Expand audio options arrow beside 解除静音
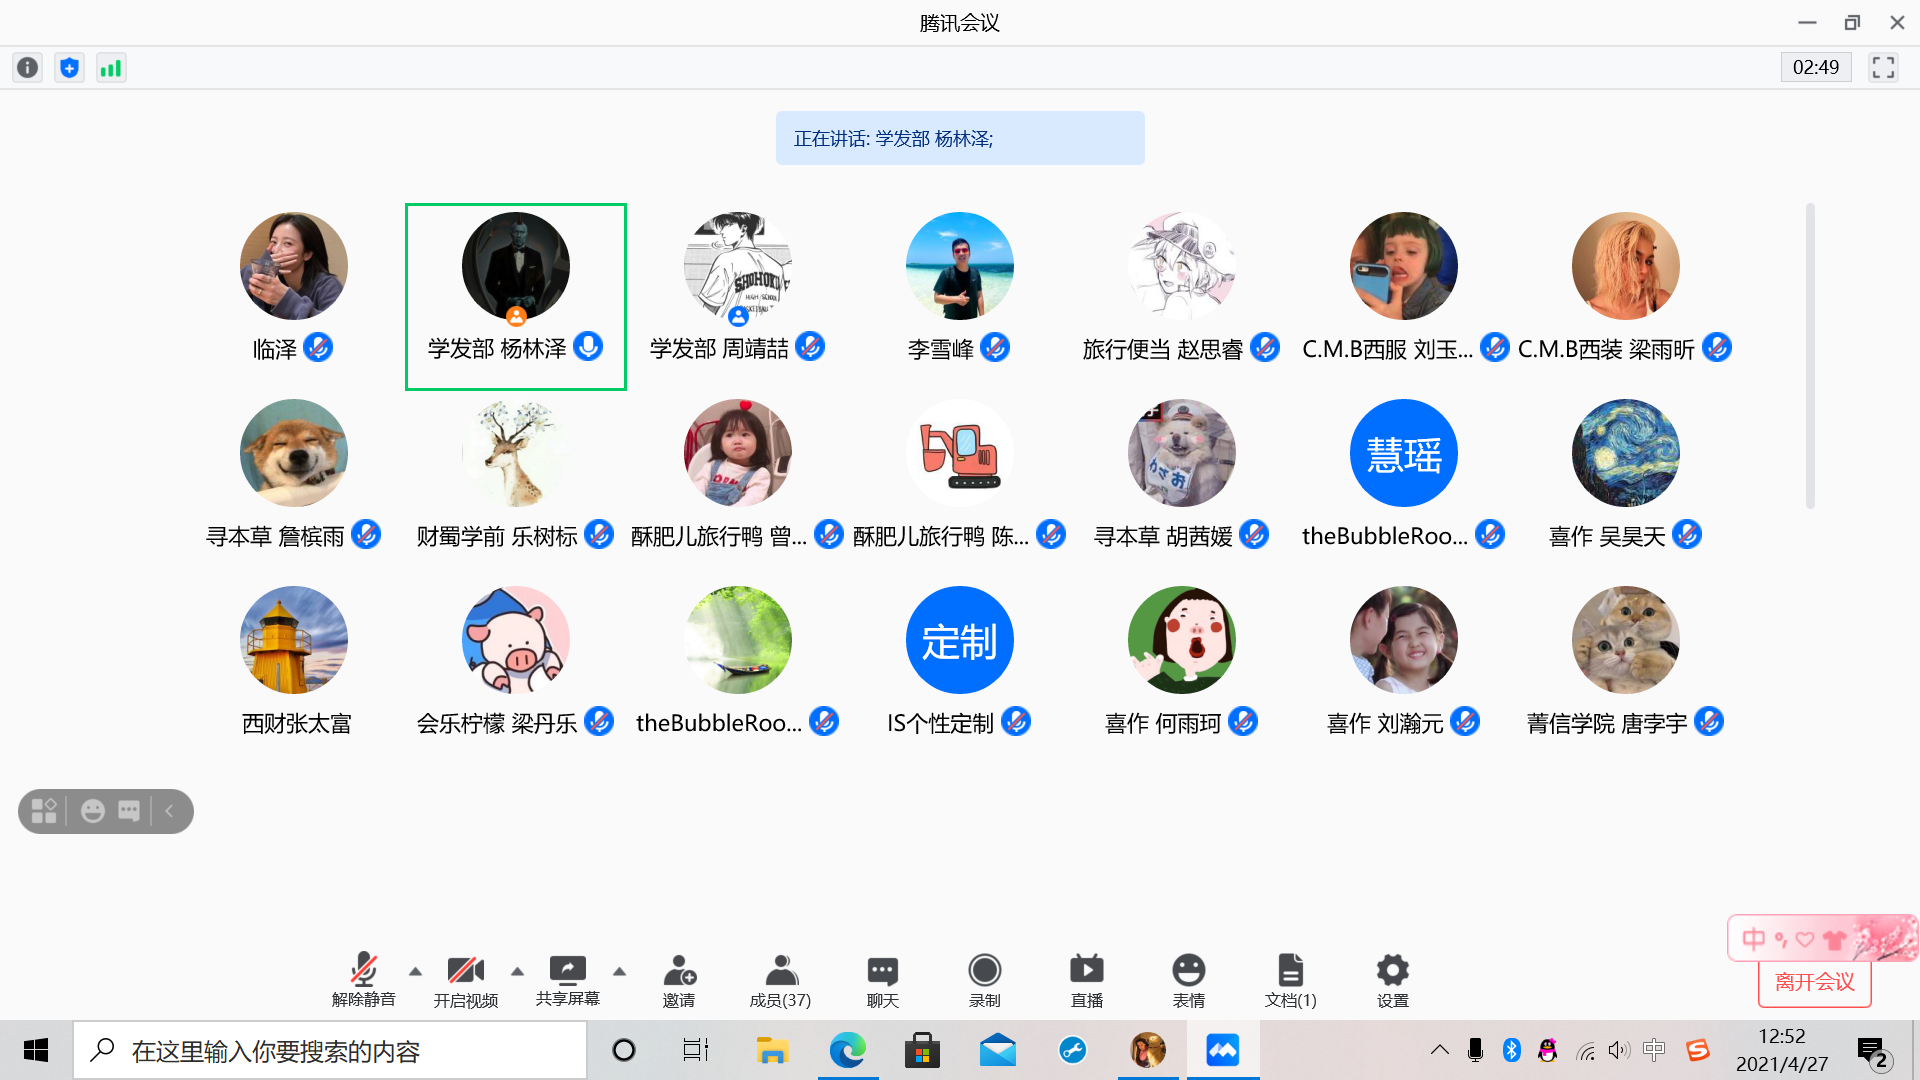 coord(415,971)
